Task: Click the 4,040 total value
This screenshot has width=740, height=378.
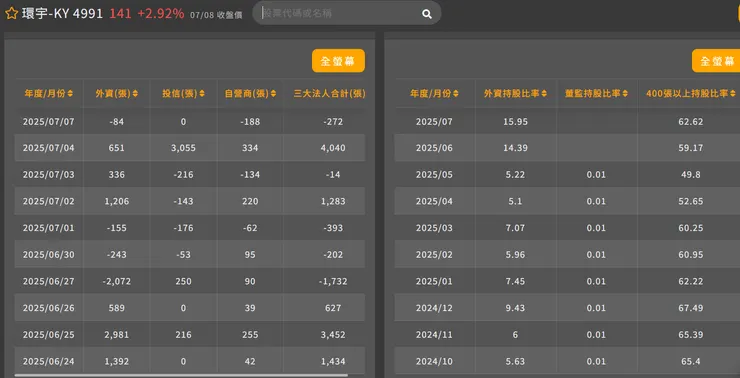Action: tap(333, 148)
